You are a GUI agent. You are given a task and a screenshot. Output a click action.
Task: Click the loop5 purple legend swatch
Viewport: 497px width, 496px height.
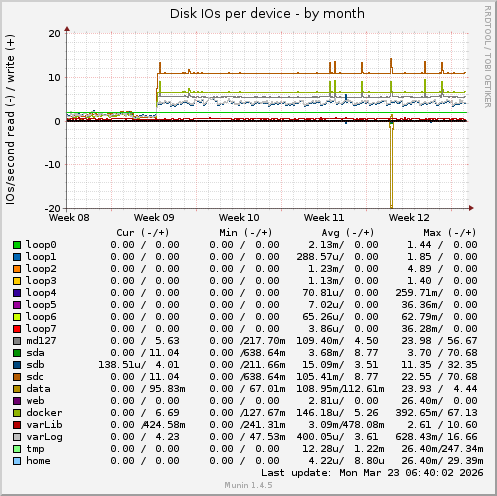[17, 305]
